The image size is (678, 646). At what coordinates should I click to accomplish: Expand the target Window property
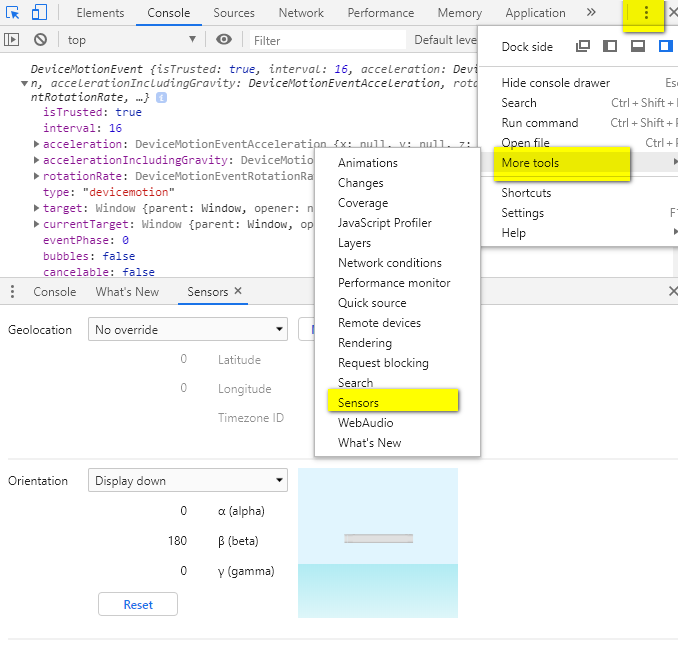coord(36,208)
